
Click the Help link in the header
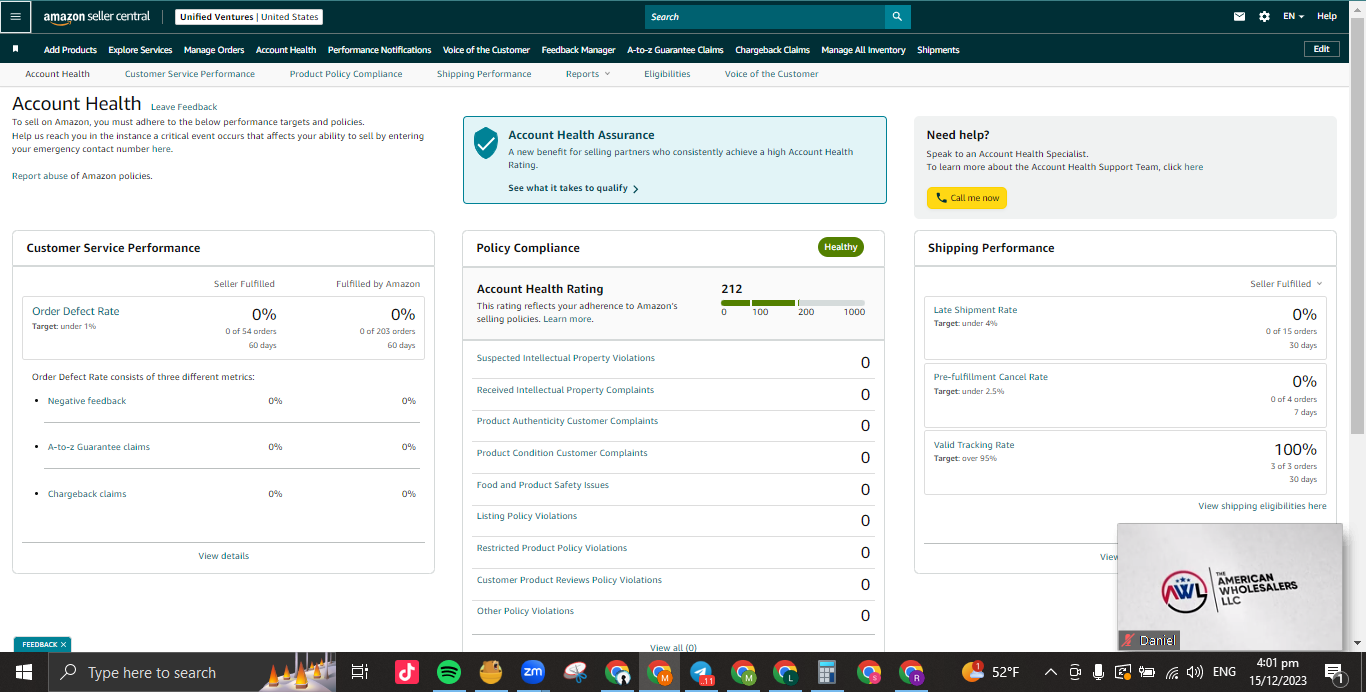1327,16
